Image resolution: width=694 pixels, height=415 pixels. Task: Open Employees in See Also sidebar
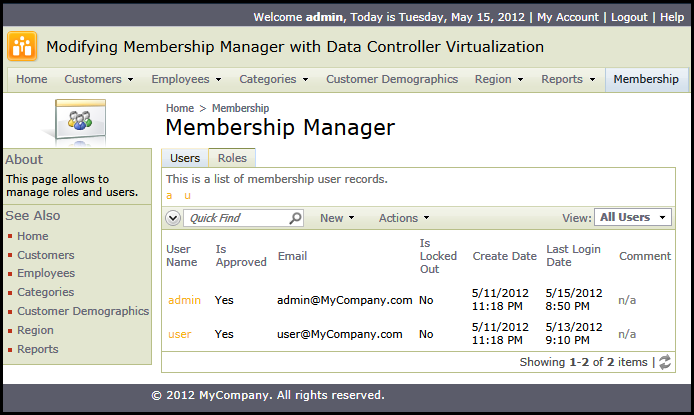(46, 273)
